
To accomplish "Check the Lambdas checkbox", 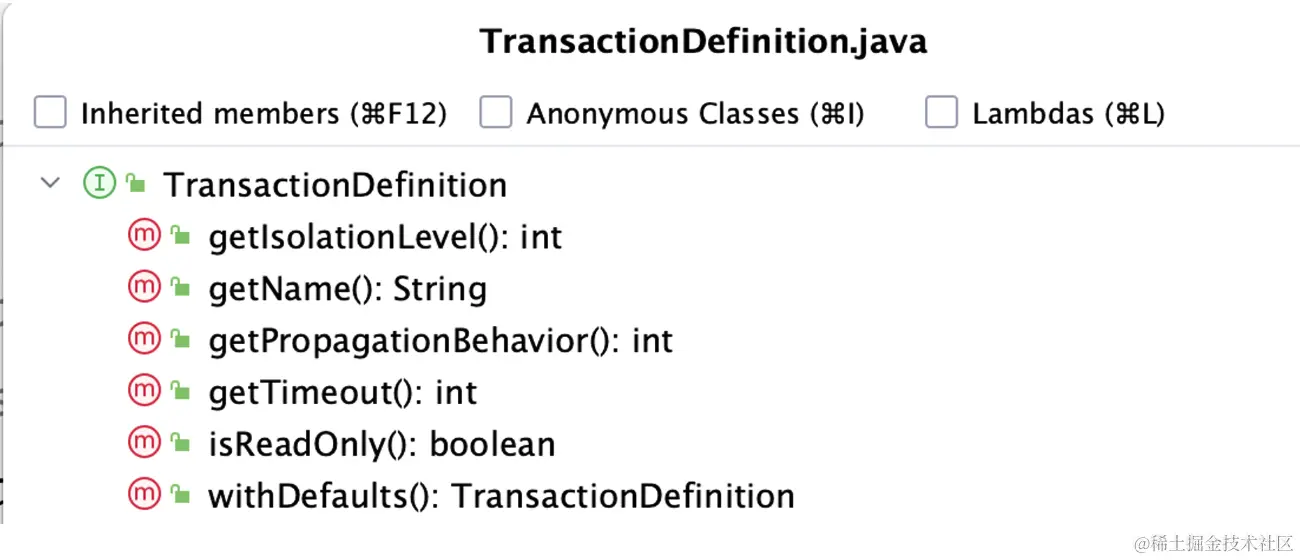I will point(941,113).
